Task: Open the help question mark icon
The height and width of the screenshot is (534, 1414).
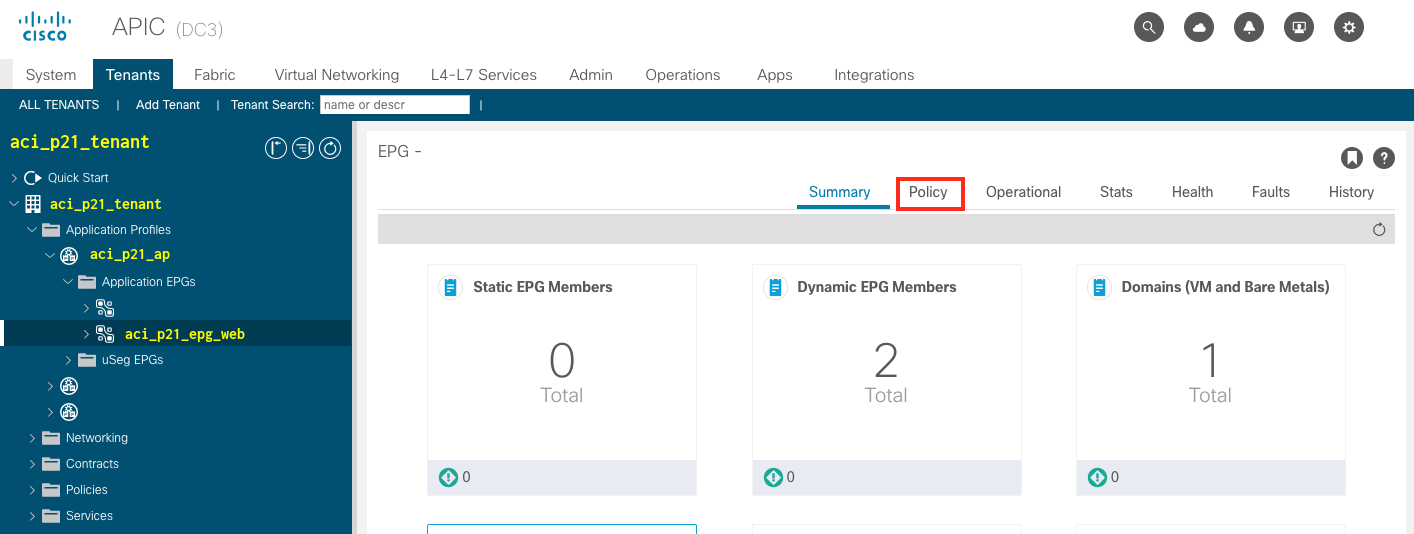Action: pos(1384,158)
